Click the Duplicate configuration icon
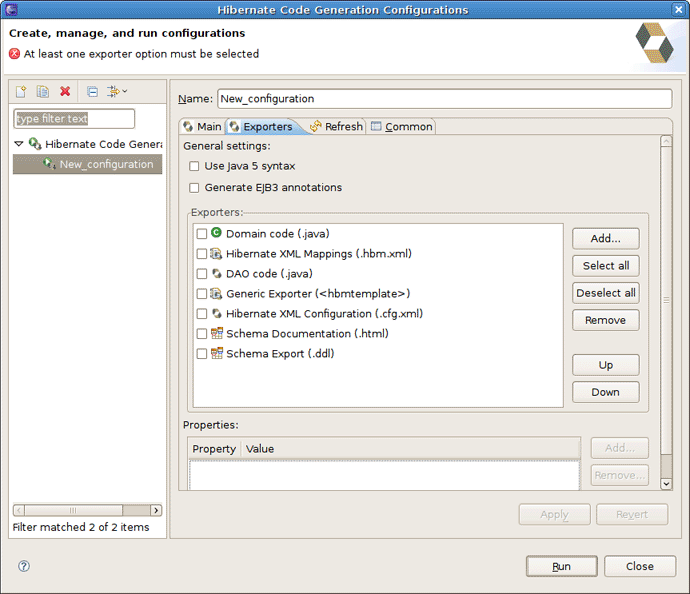The height and width of the screenshot is (594, 690). [x=42, y=91]
